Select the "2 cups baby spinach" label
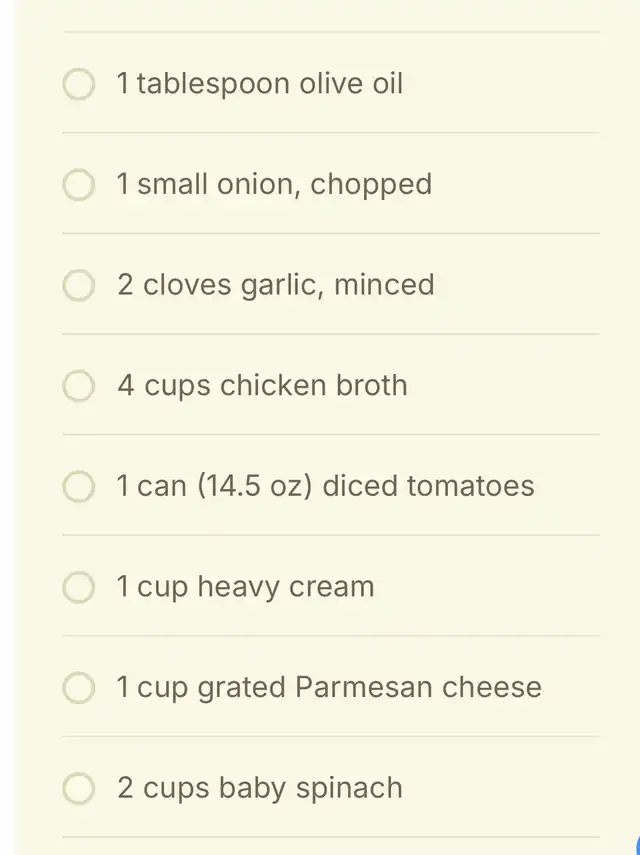 (260, 788)
